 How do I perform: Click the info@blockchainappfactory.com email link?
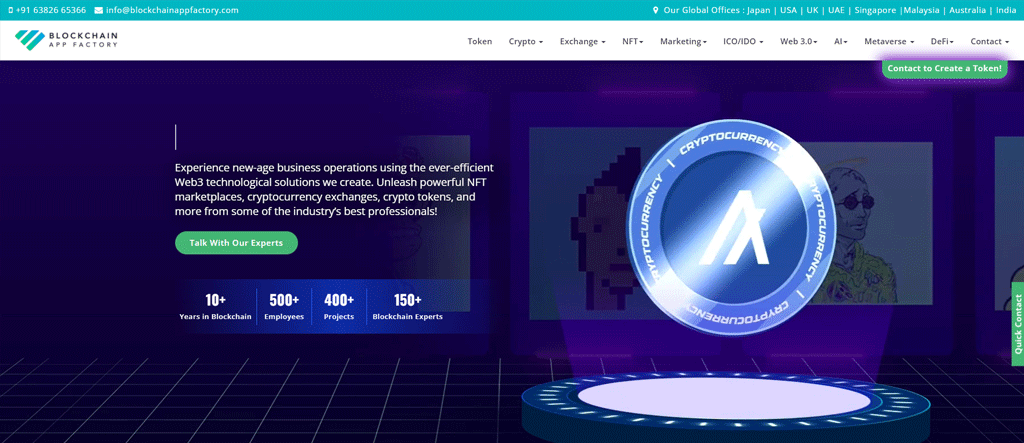click(172, 10)
